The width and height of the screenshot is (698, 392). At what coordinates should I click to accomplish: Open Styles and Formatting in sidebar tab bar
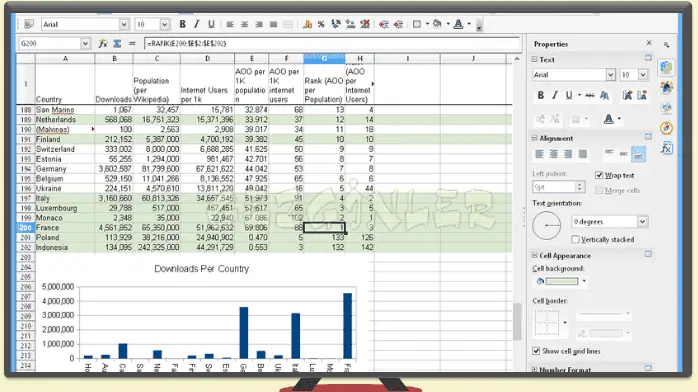pos(666,87)
